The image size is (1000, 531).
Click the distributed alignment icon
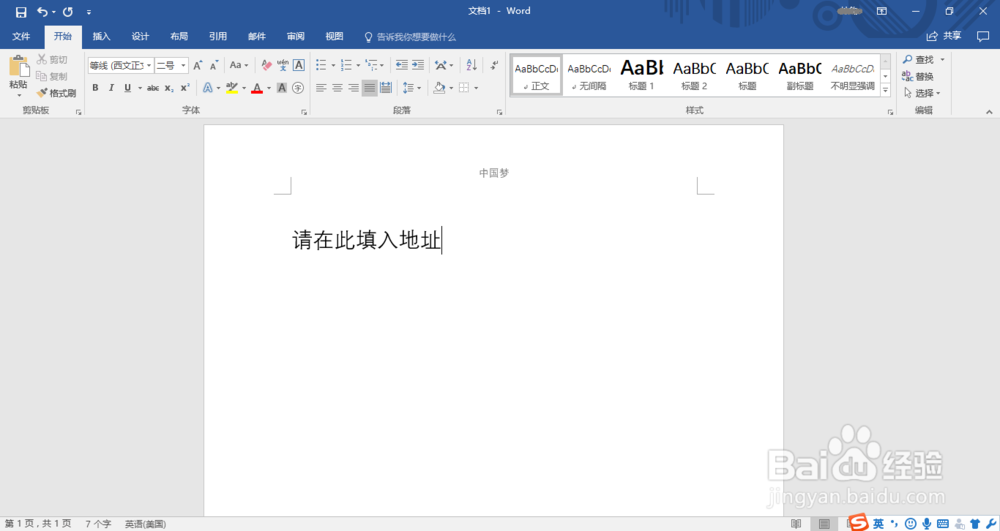386,88
